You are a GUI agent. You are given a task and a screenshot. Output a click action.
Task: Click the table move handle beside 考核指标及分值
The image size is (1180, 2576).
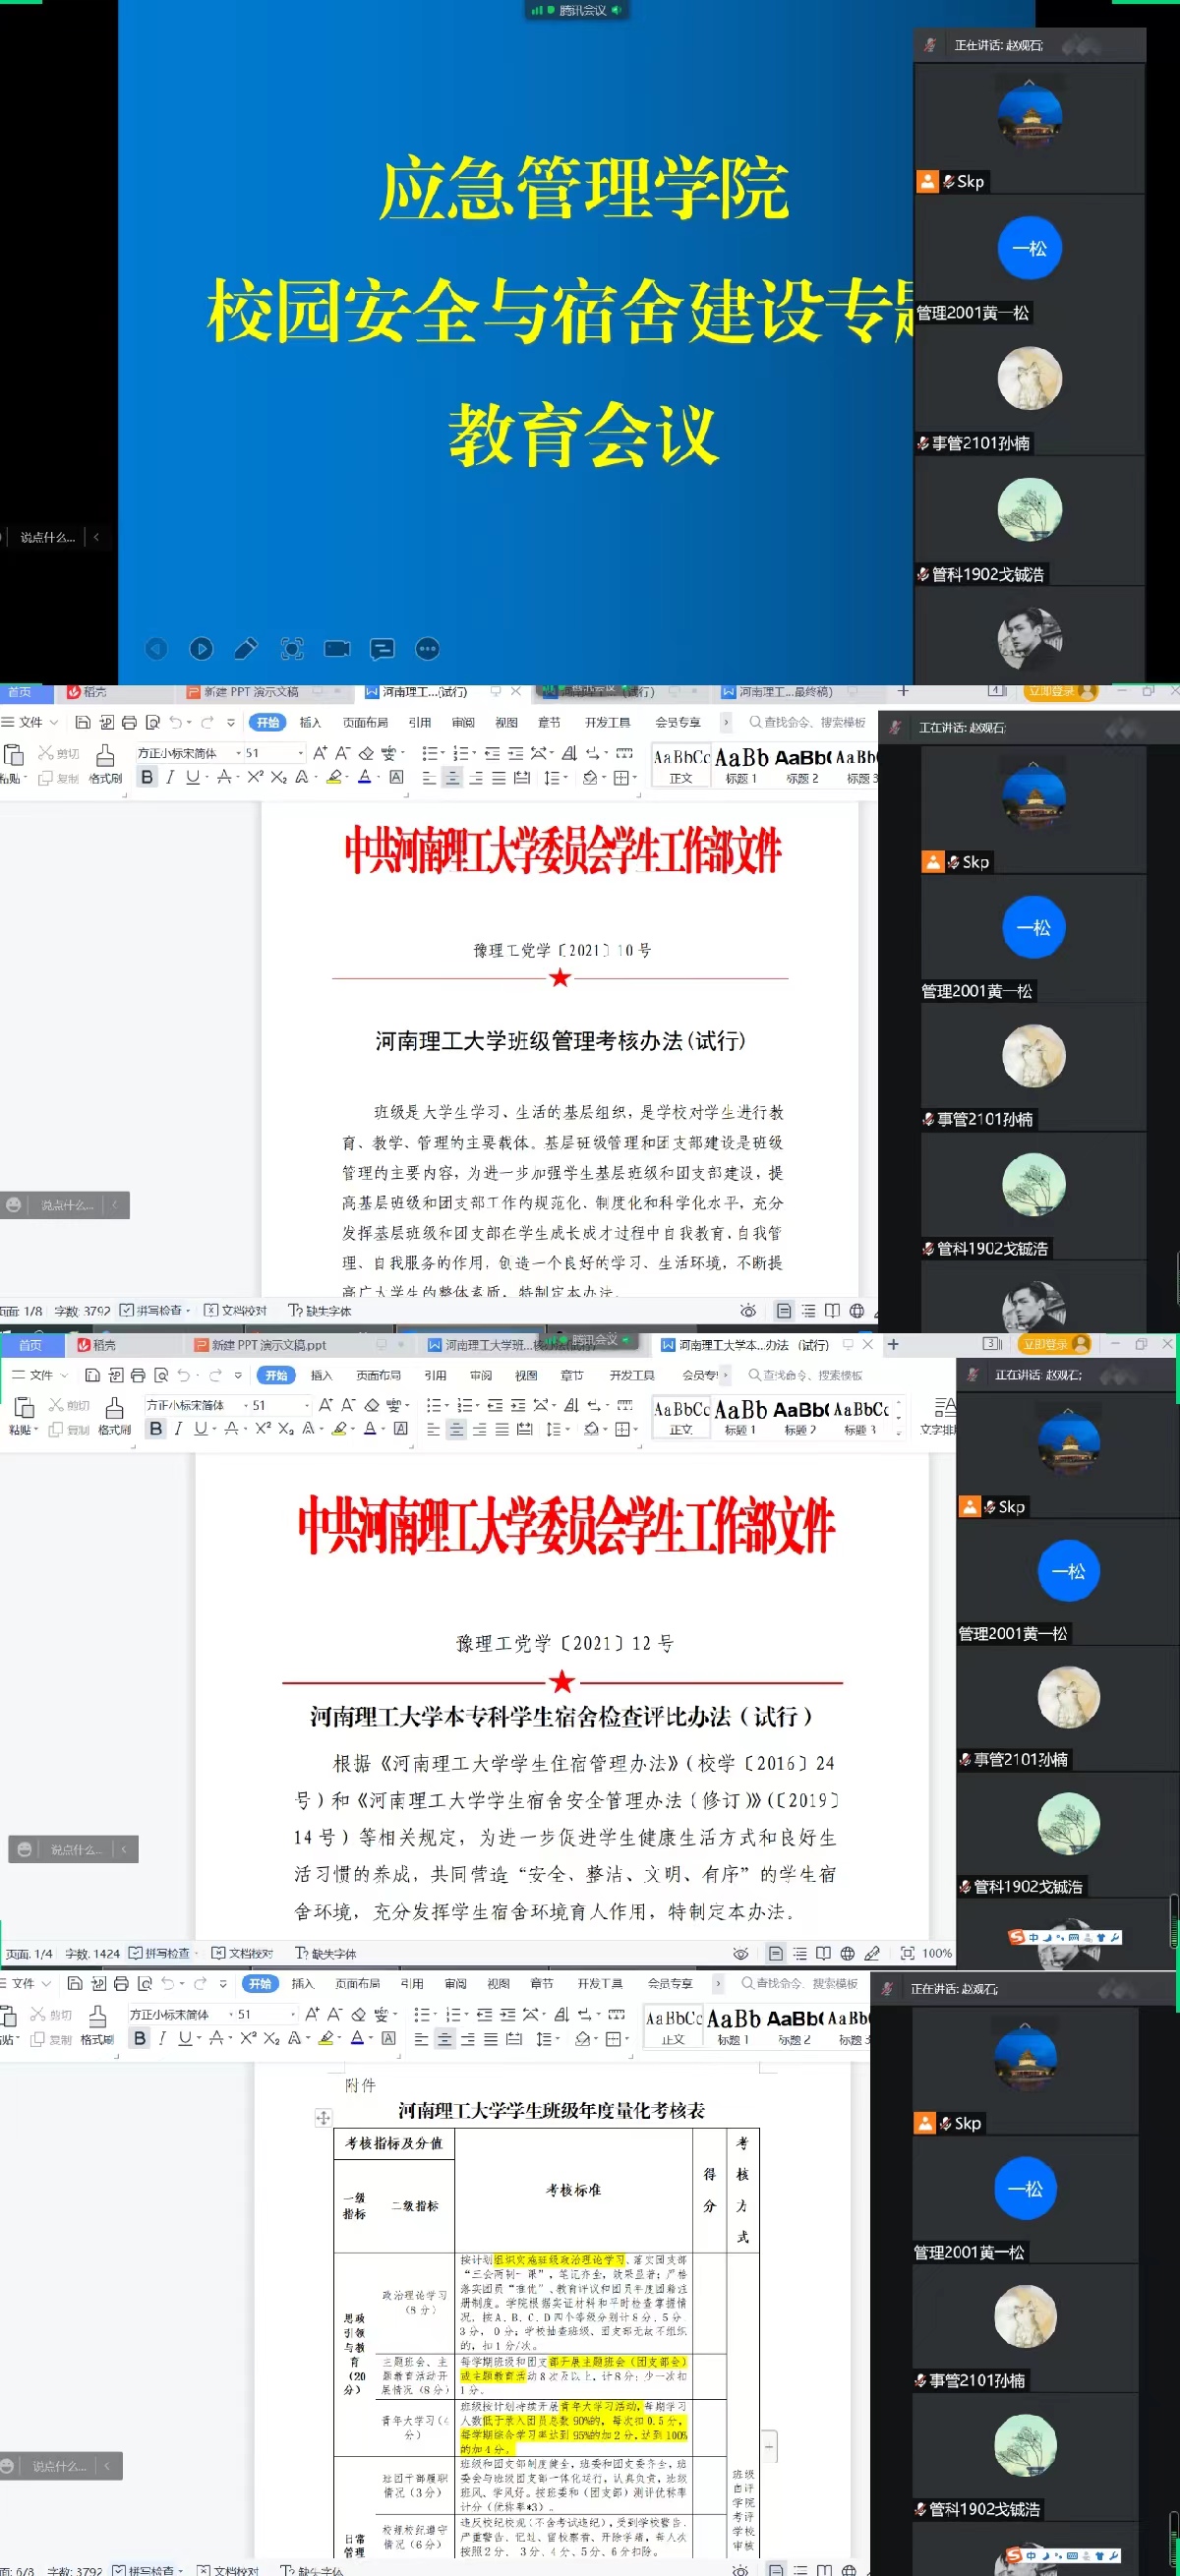323,2117
